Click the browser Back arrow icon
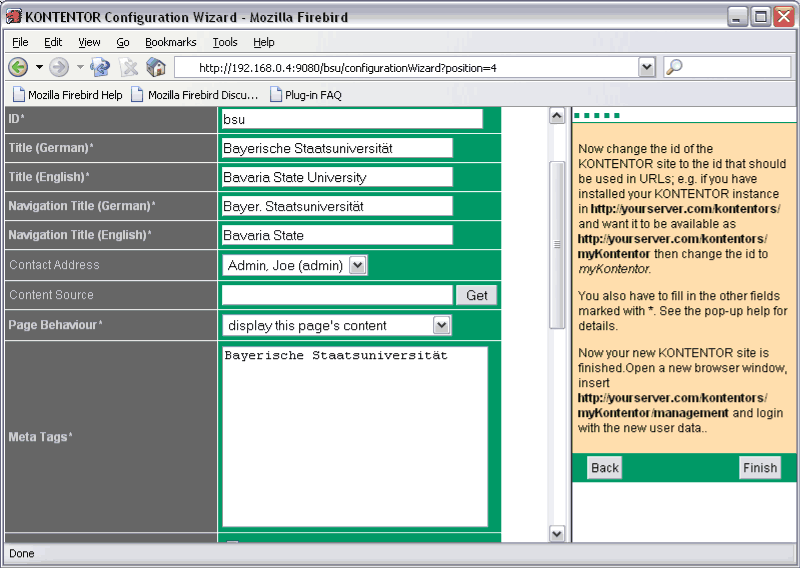Screen dimensions: 800x568 (x=18, y=67)
